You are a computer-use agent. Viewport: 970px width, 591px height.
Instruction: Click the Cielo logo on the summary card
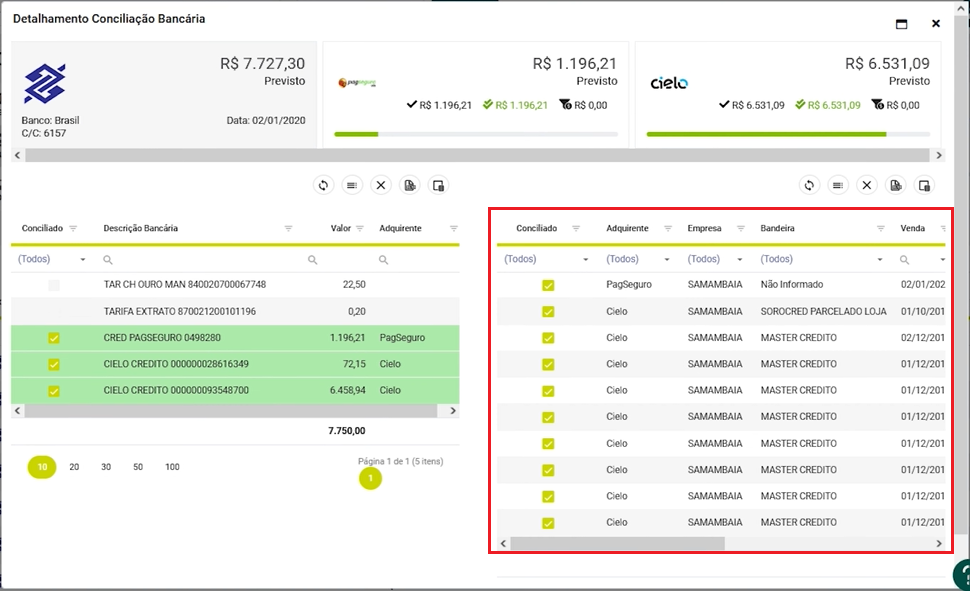click(669, 83)
